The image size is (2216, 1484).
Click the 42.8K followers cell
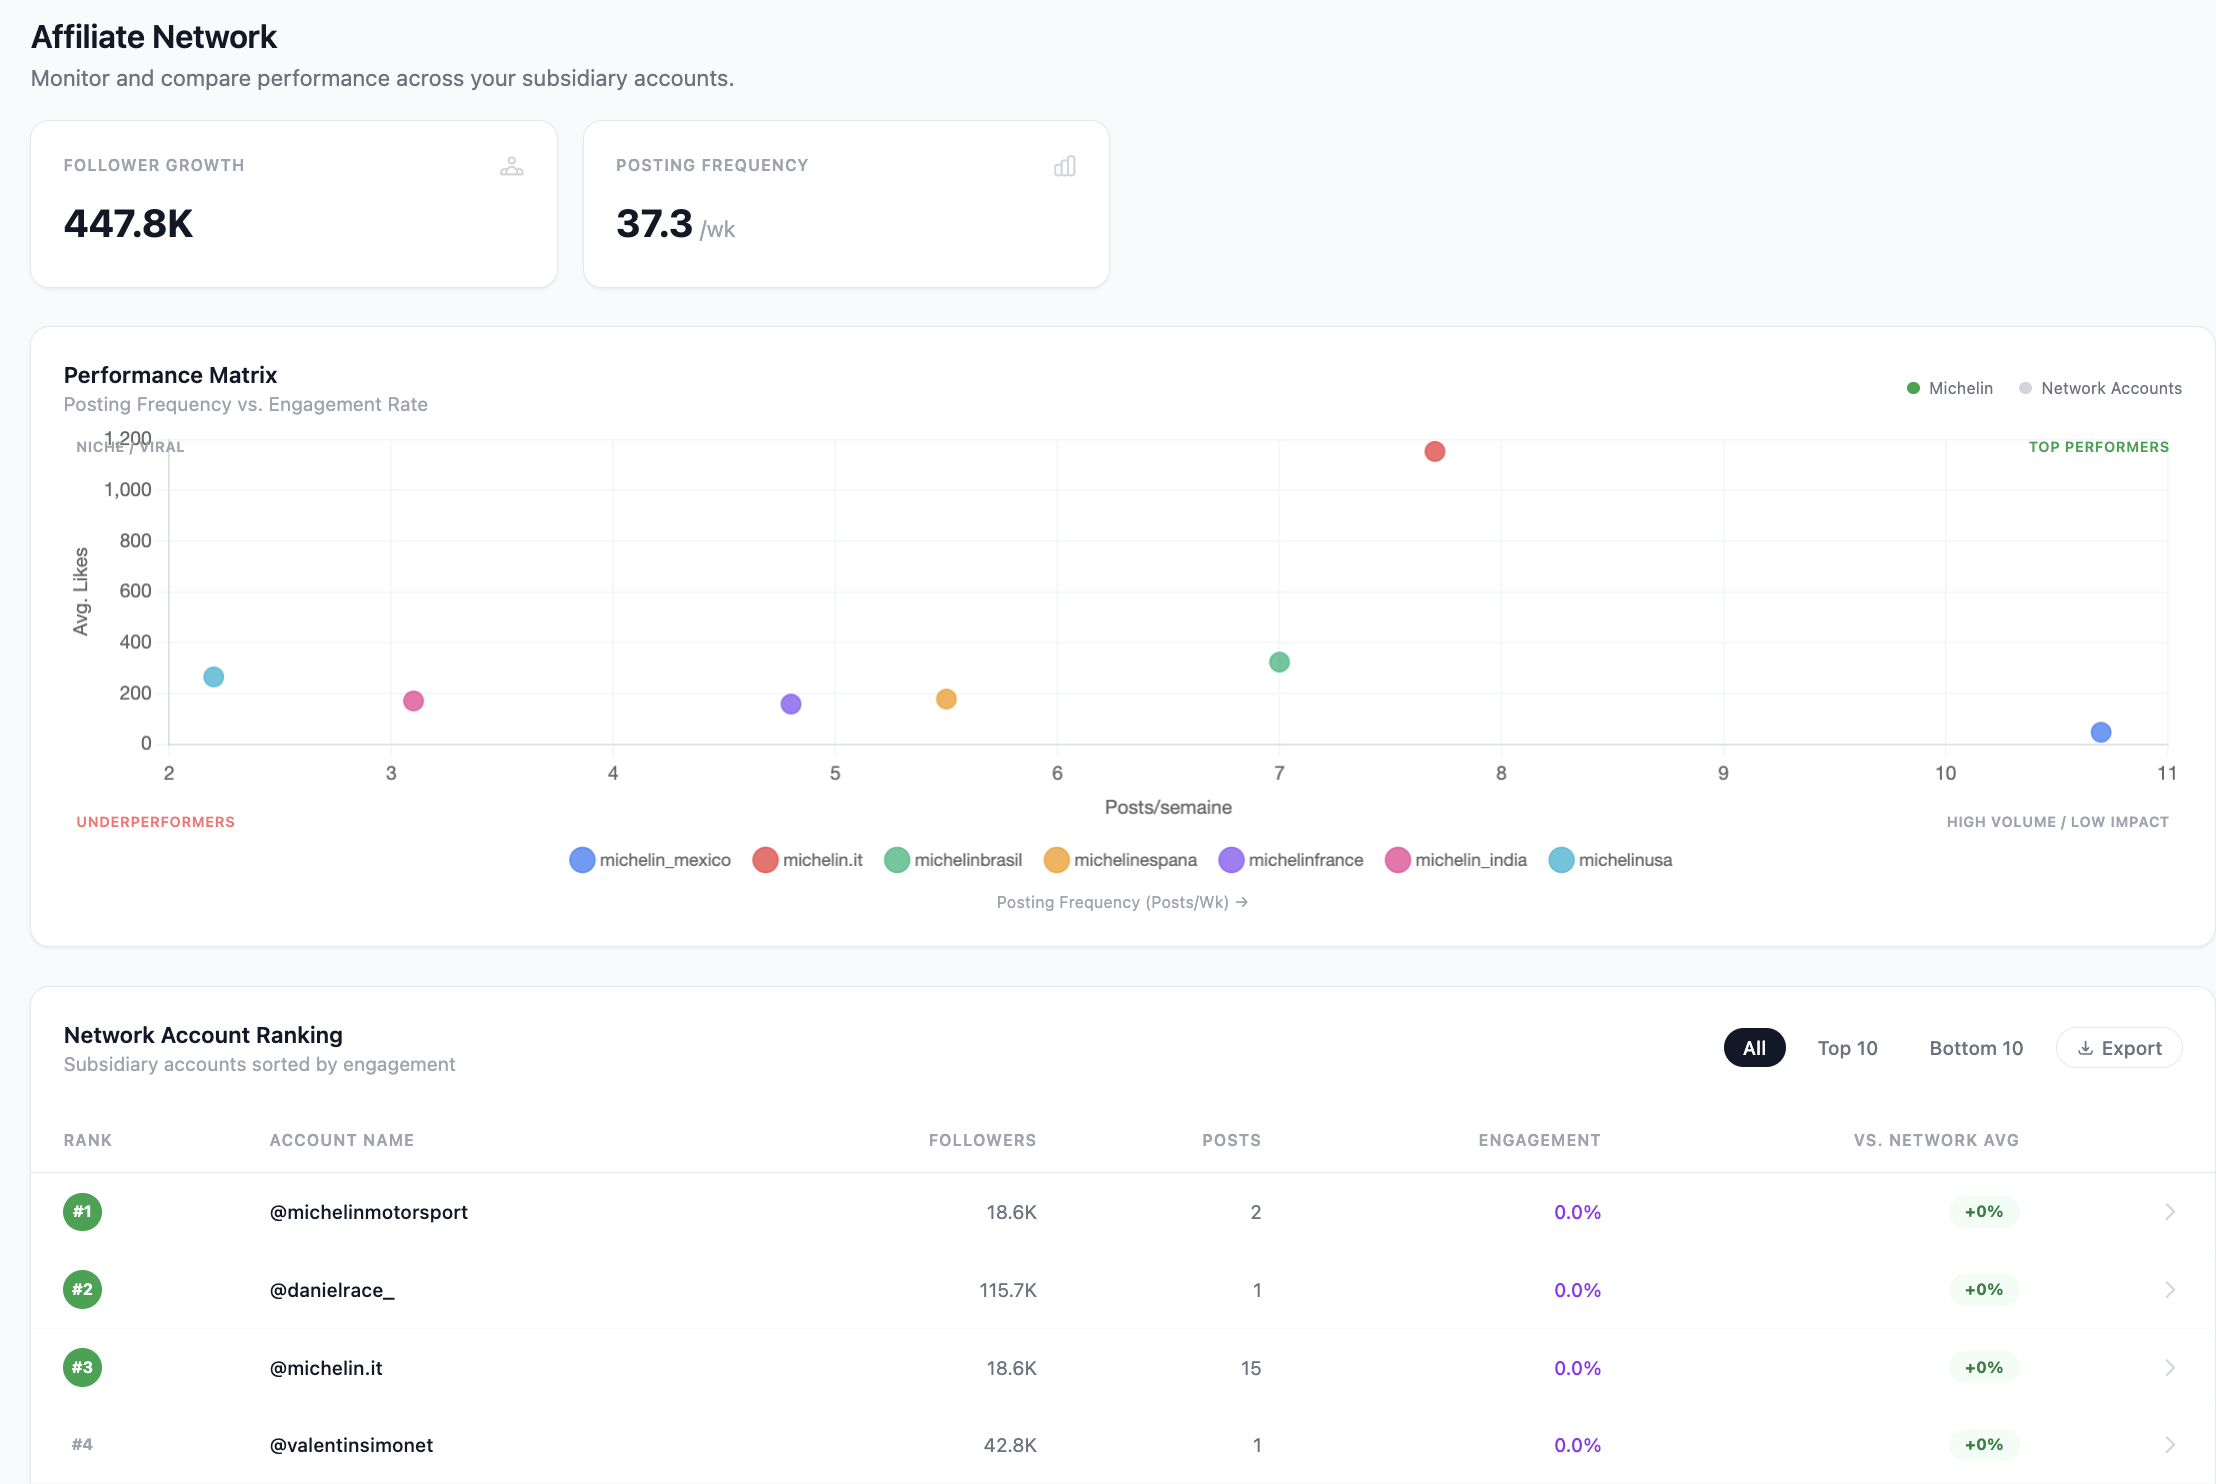tap(1010, 1445)
